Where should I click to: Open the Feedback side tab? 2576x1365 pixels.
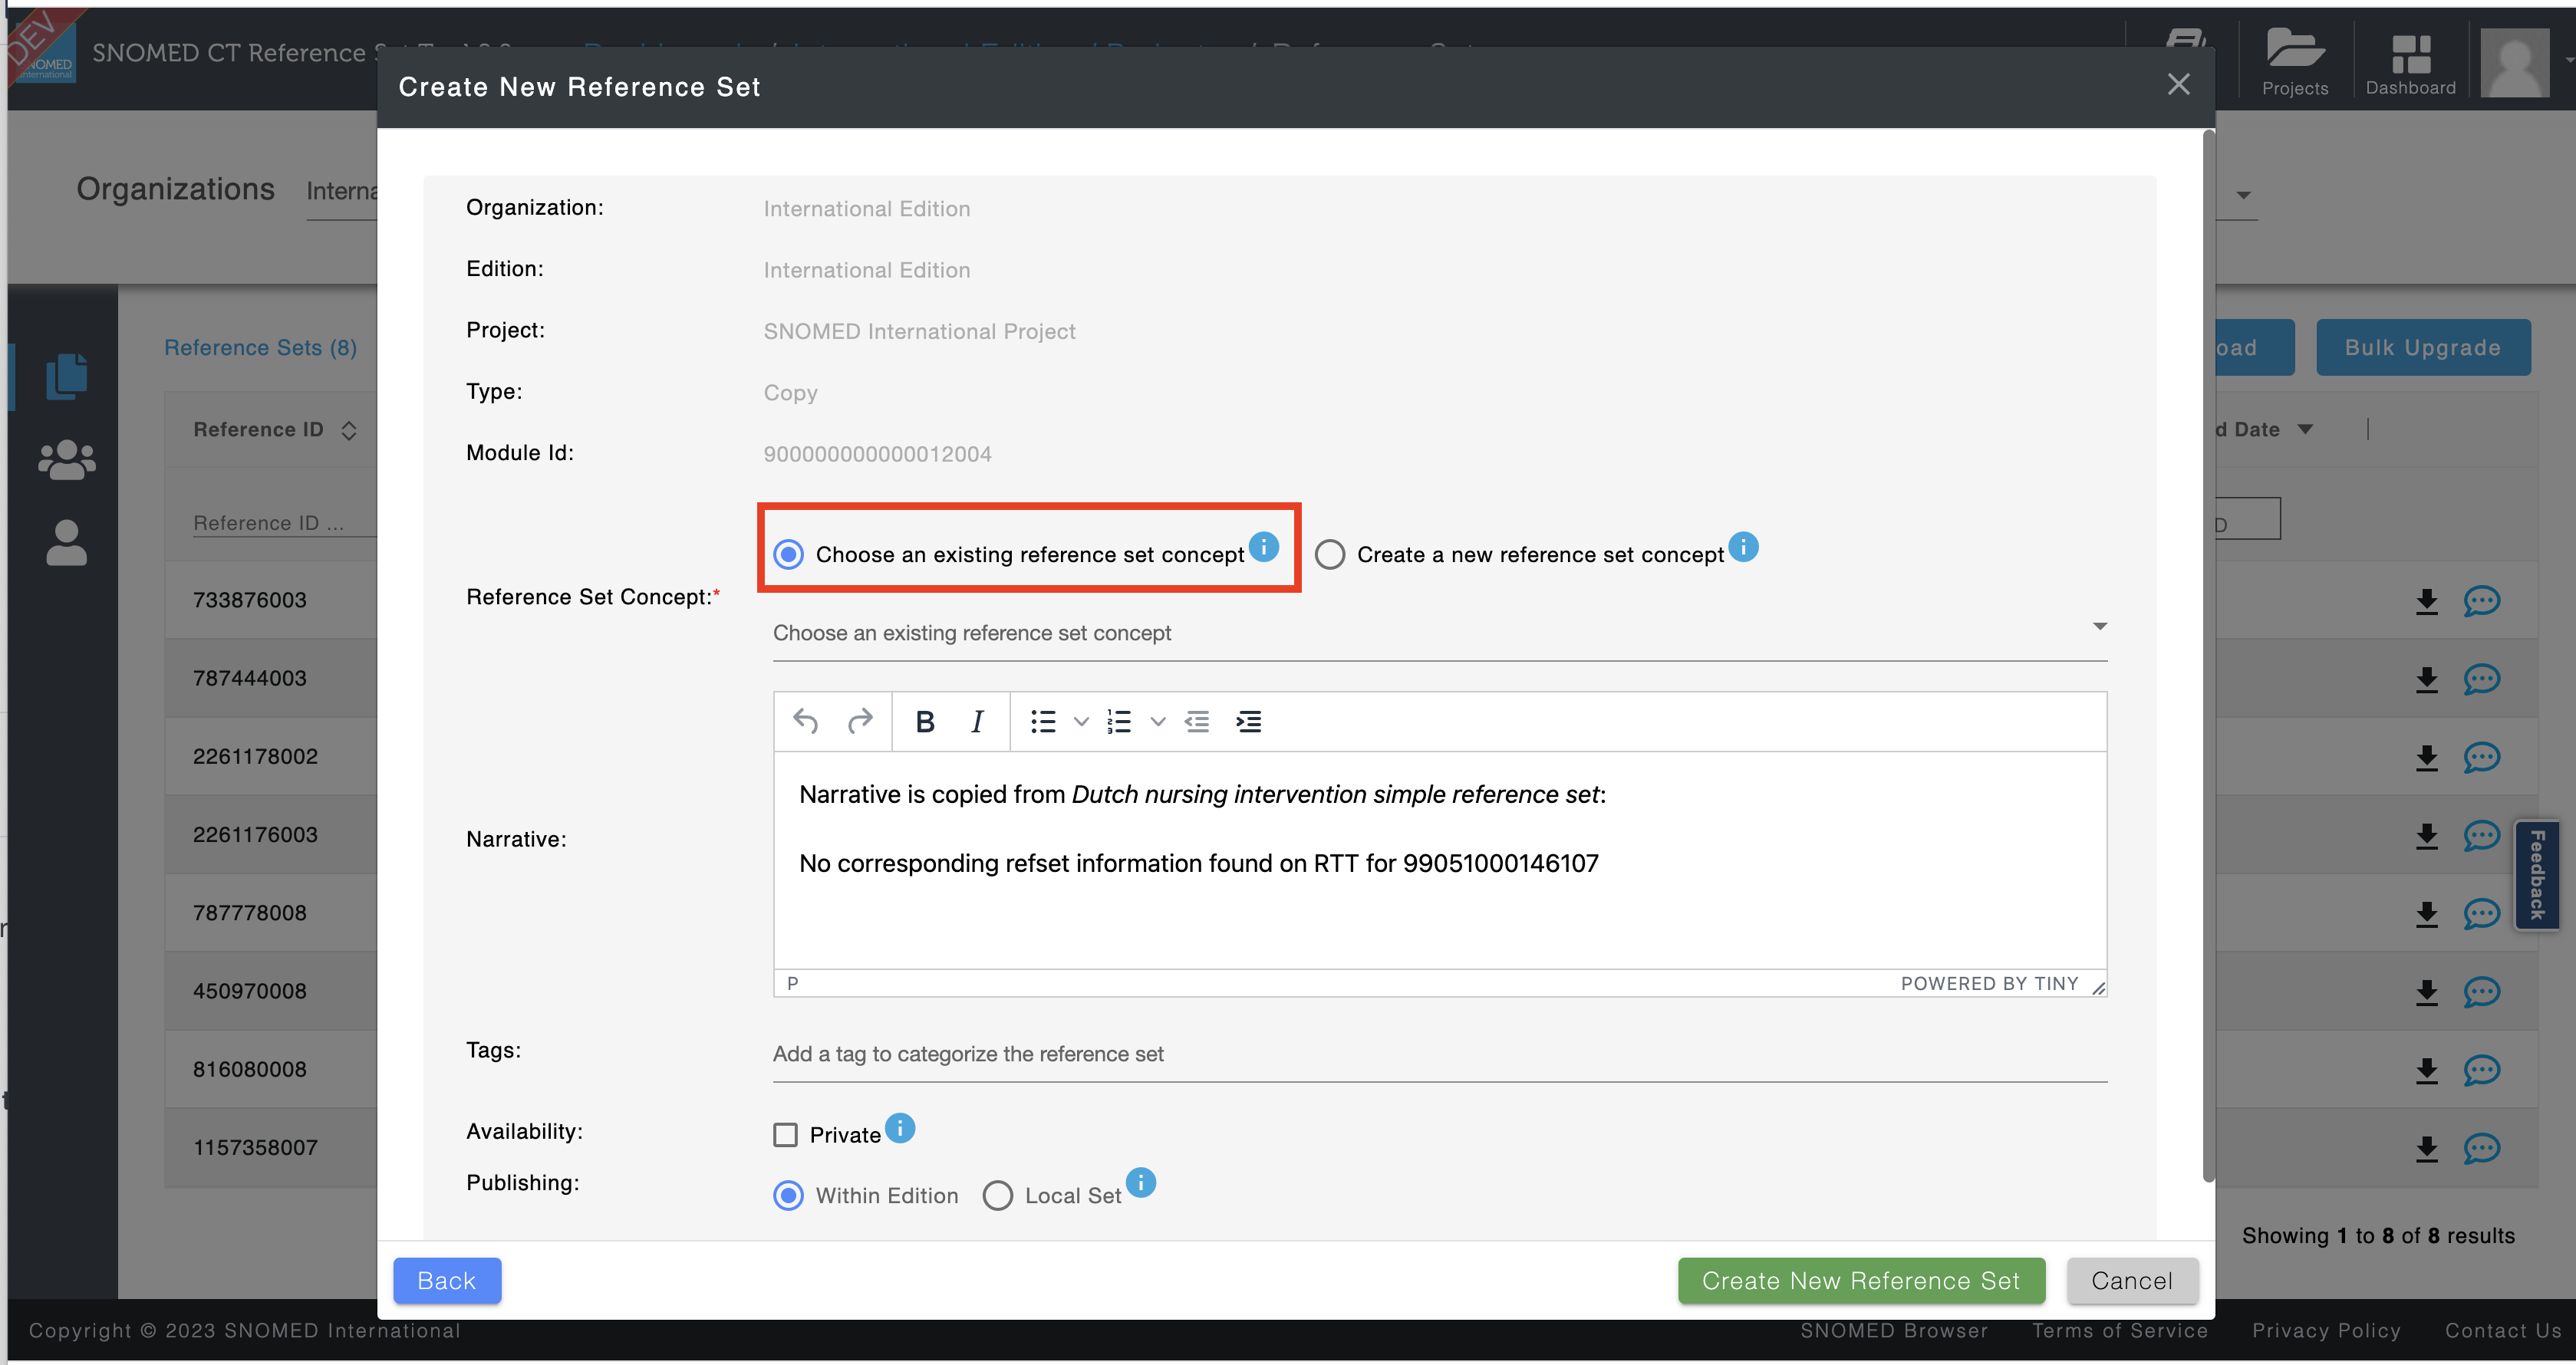[x=2537, y=875]
